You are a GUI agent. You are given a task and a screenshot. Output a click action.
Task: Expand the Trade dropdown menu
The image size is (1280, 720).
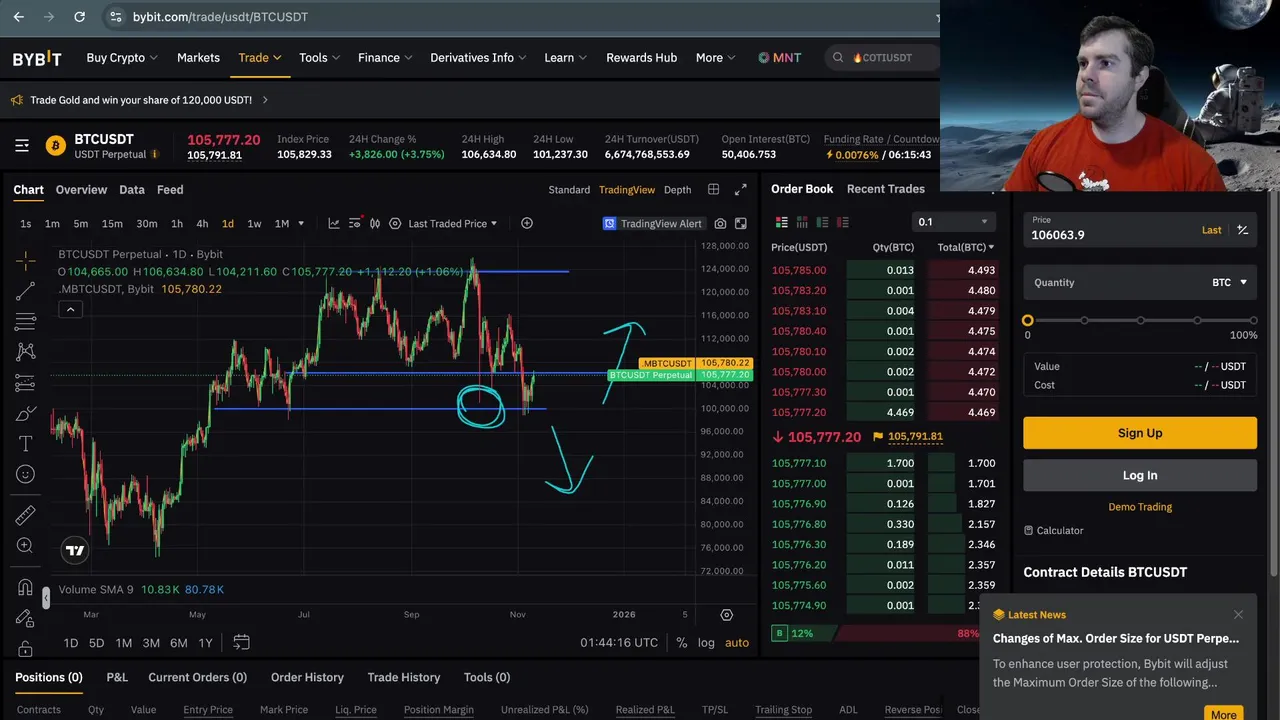click(260, 58)
